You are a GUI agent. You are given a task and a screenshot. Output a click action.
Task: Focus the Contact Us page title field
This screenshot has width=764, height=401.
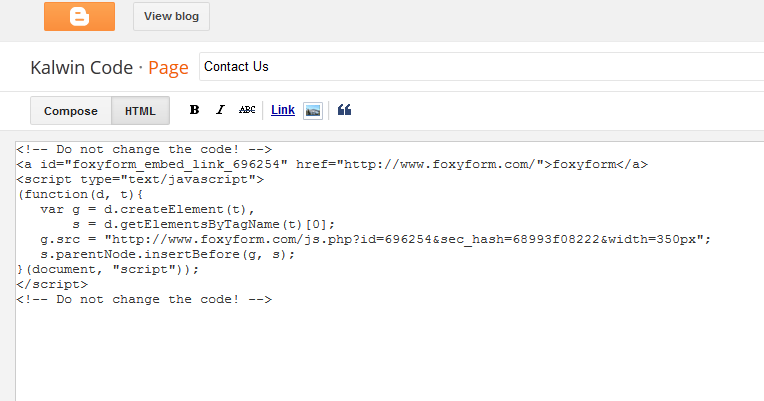coord(480,67)
